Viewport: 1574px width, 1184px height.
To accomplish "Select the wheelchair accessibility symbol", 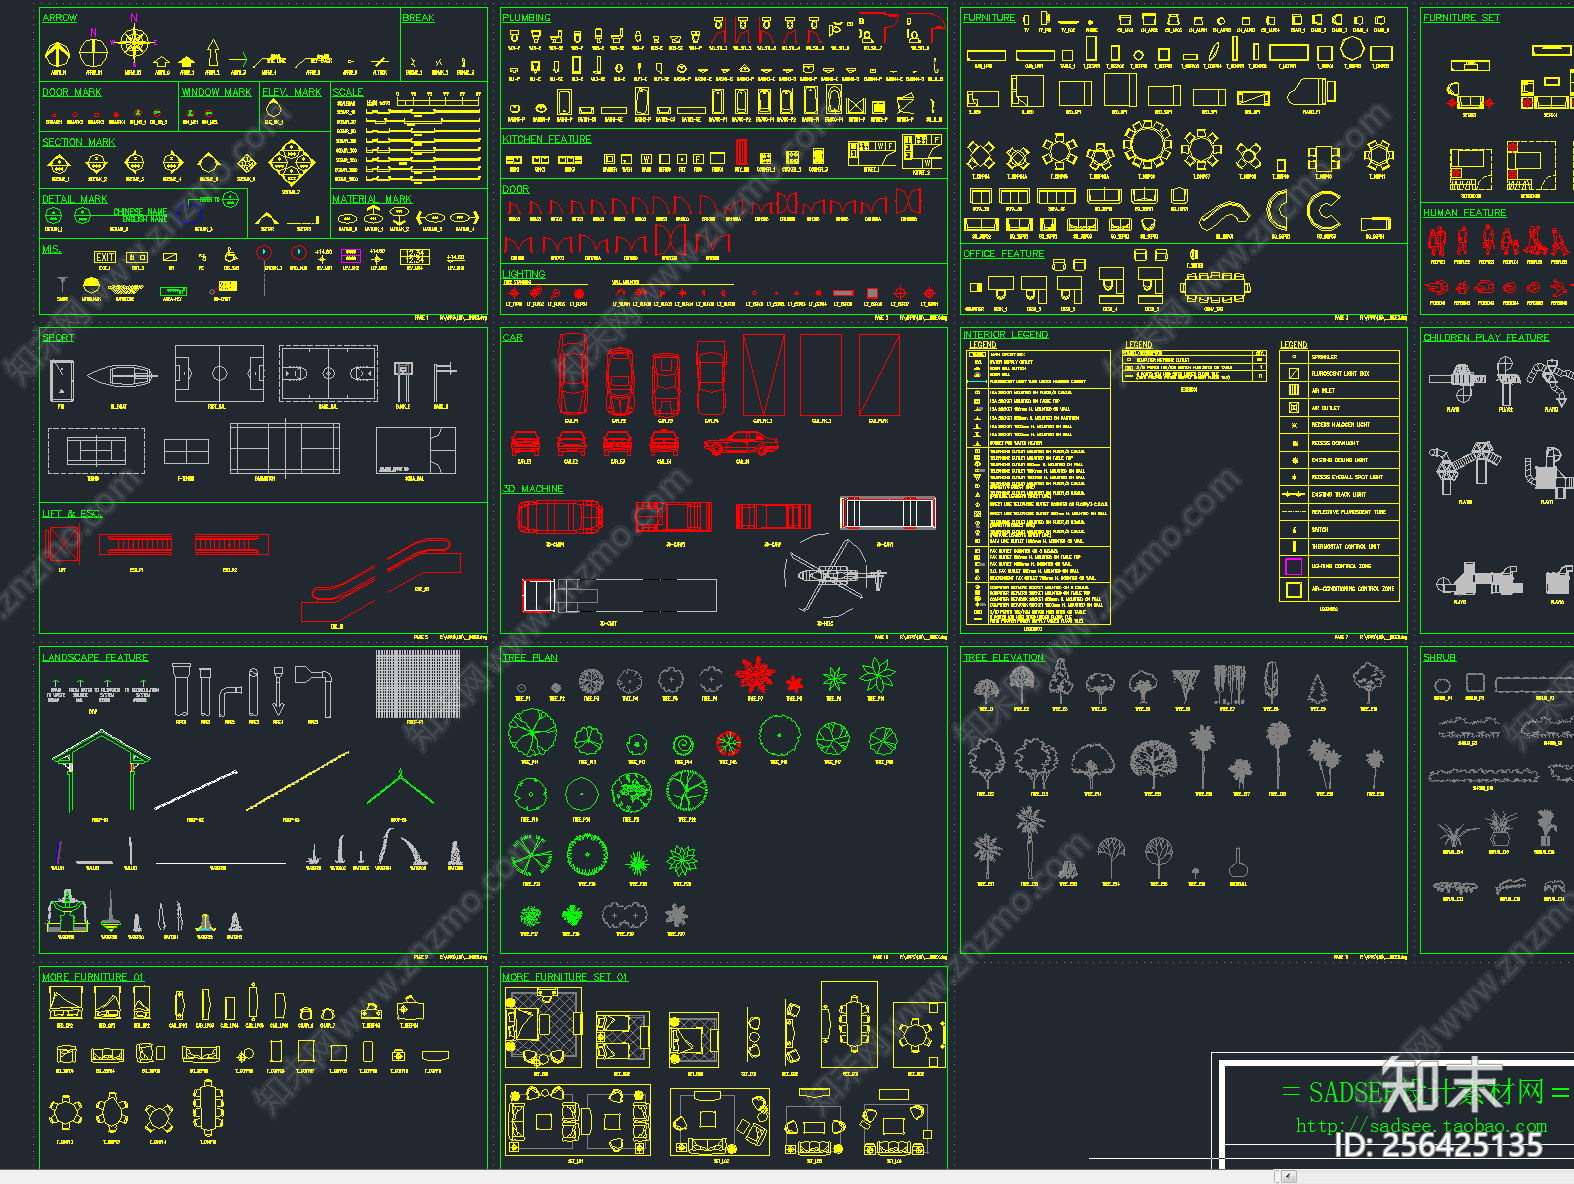I will (231, 256).
